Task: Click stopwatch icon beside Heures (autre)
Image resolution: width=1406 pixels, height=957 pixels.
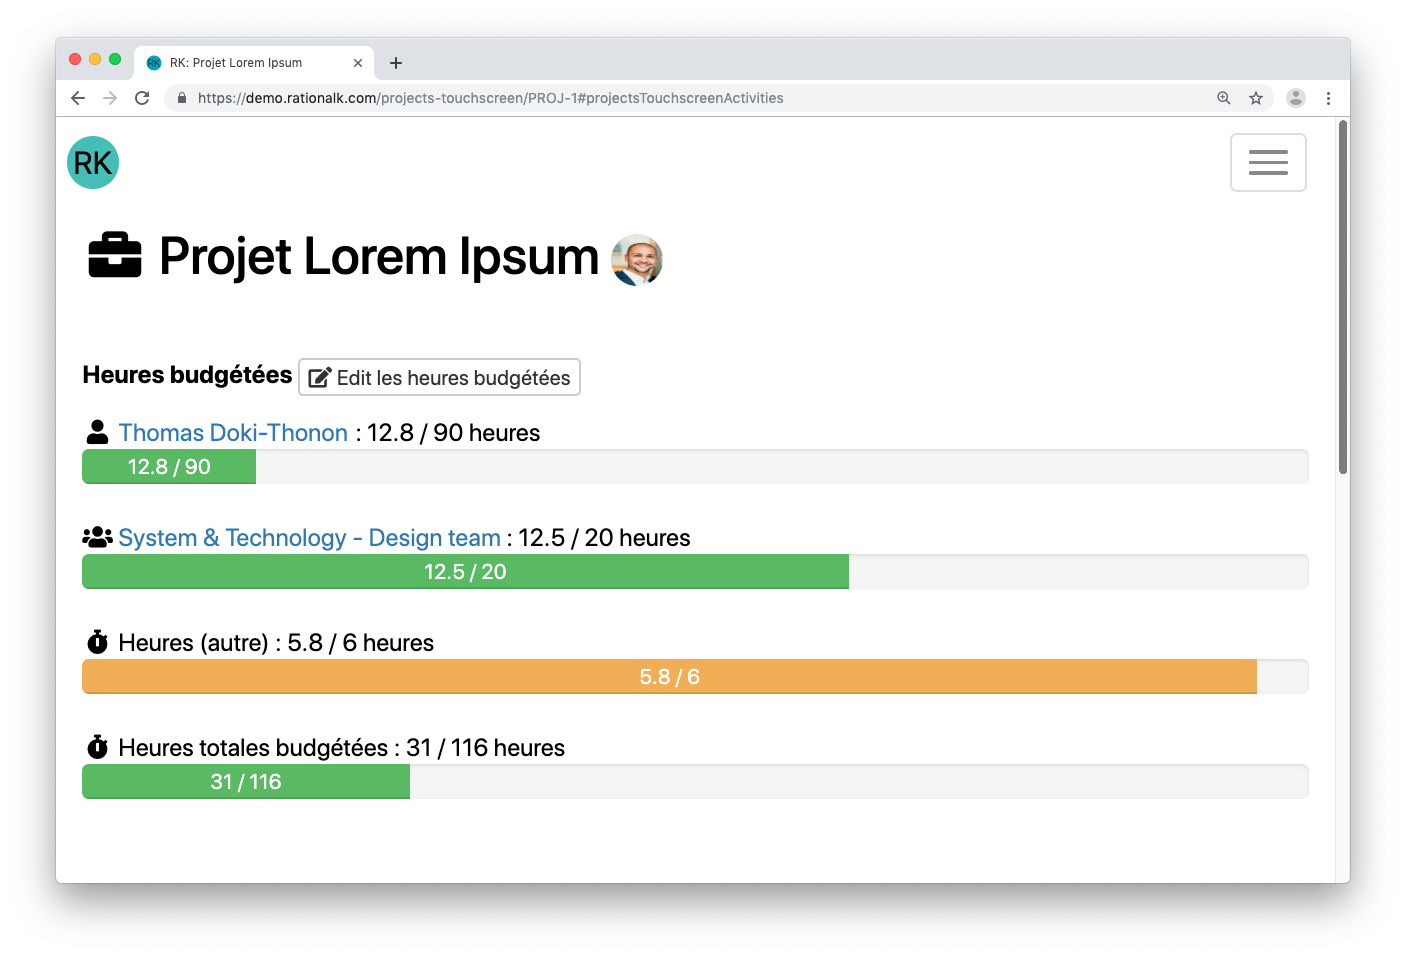Action: 97,643
